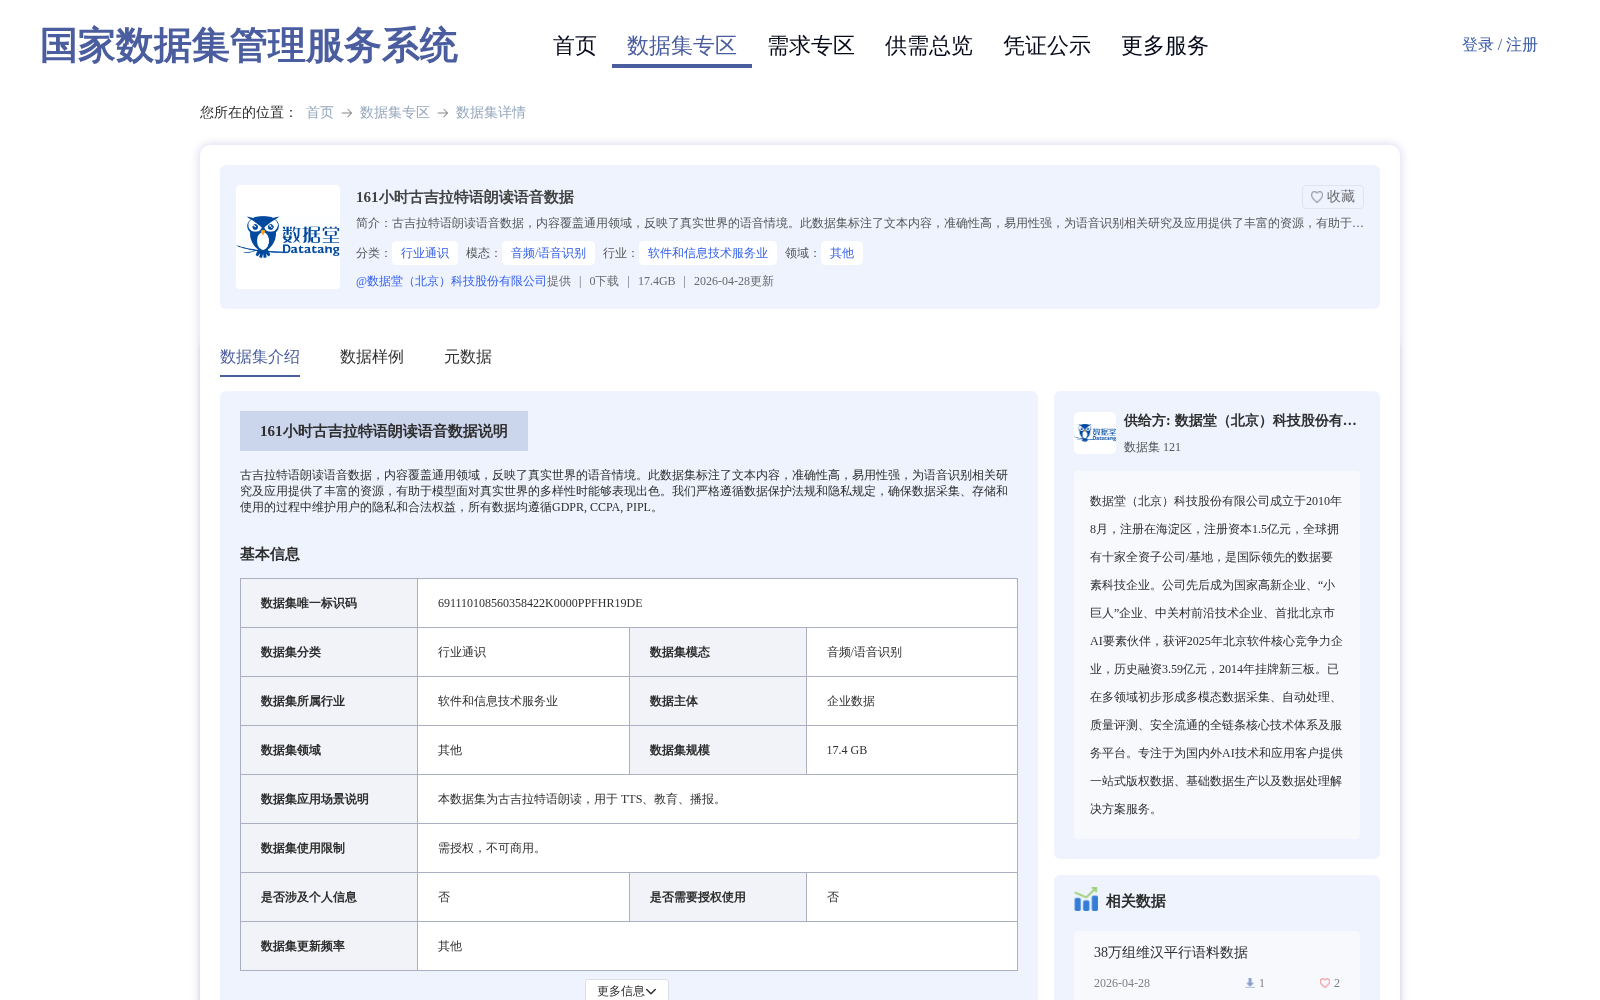Viewport: 1600px width, 1000px height.
Task: Click 基本信息 section heading
Action: coord(270,554)
